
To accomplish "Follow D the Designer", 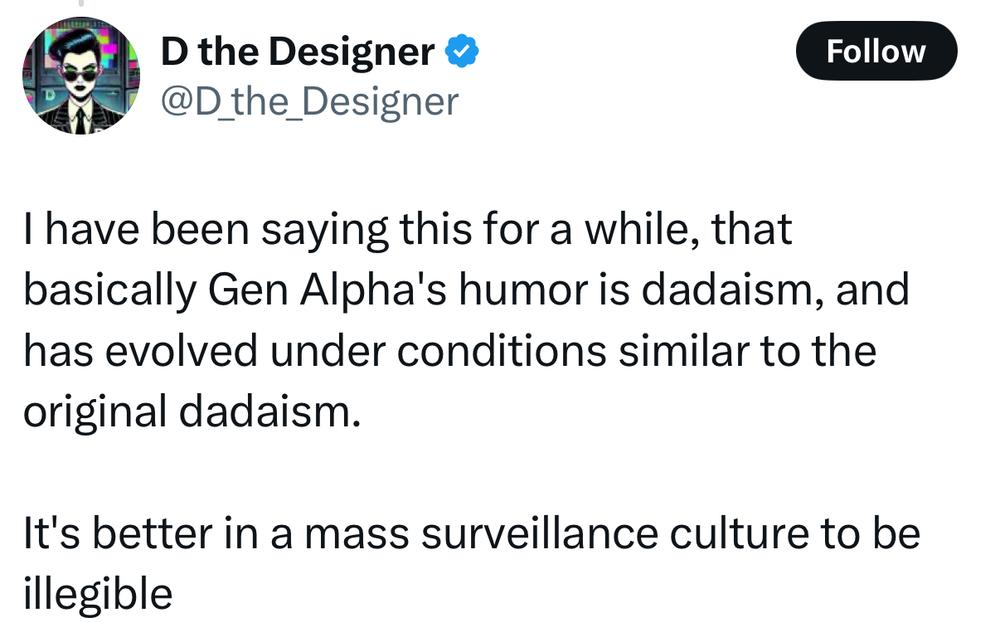I will (x=876, y=51).
